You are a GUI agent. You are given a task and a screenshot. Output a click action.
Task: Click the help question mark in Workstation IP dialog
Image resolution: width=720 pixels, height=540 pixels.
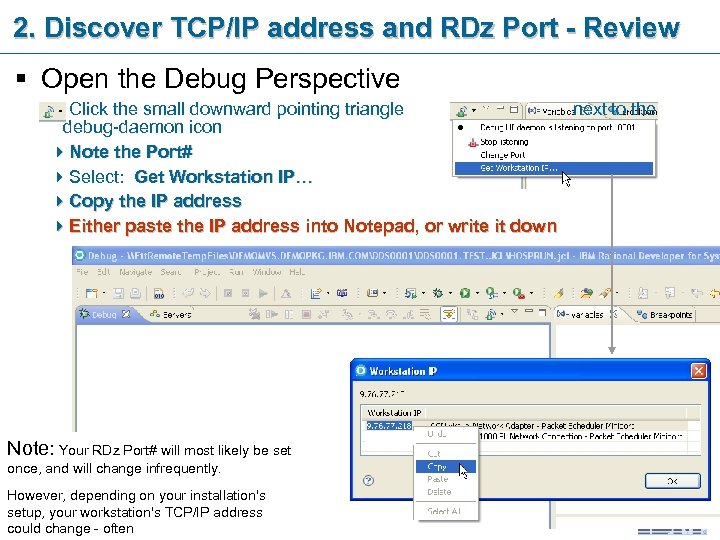(368, 481)
